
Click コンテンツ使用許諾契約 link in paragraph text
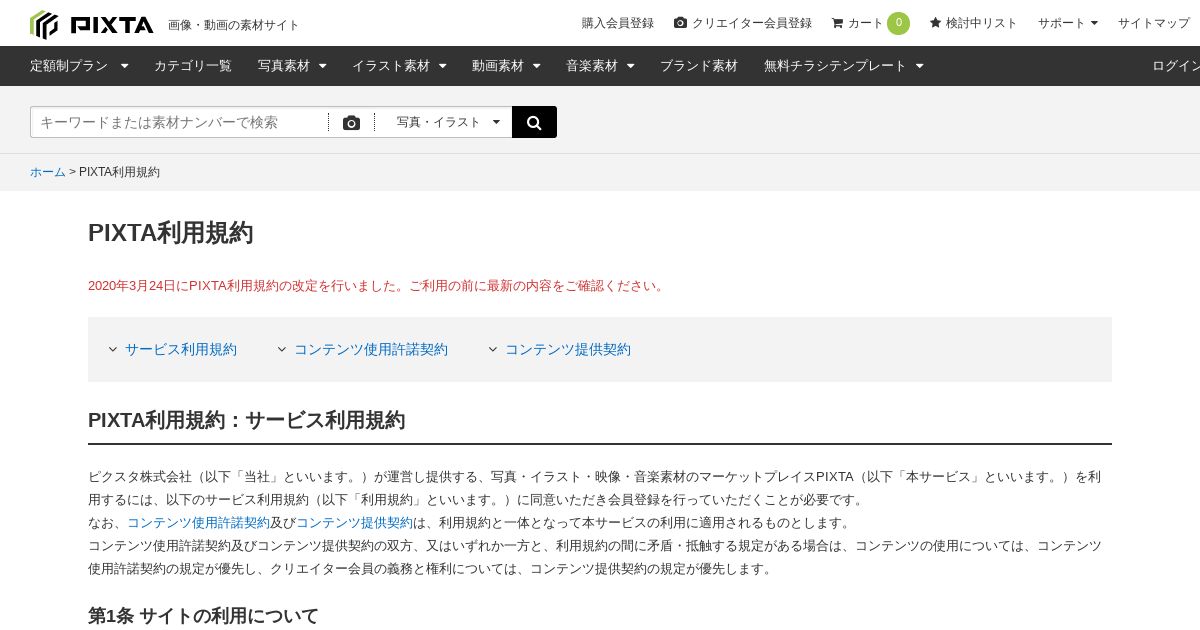coord(198,523)
